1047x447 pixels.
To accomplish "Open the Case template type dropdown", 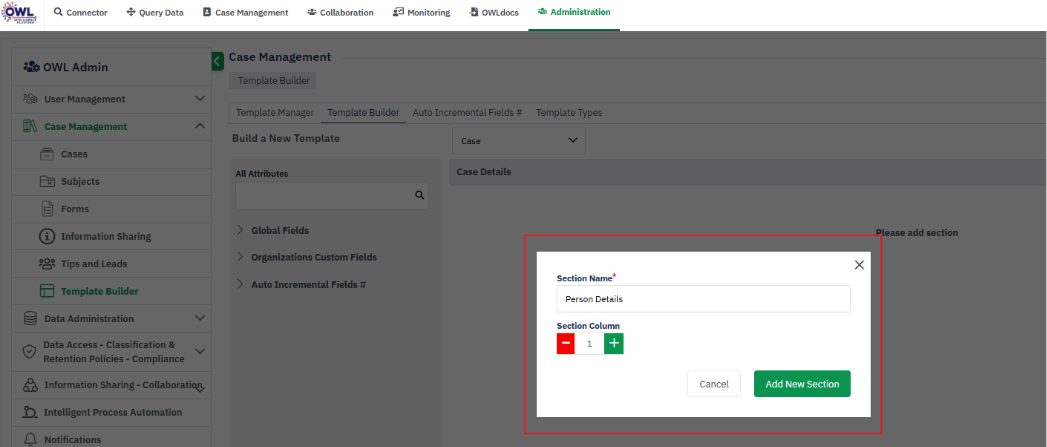I will 519,141.
